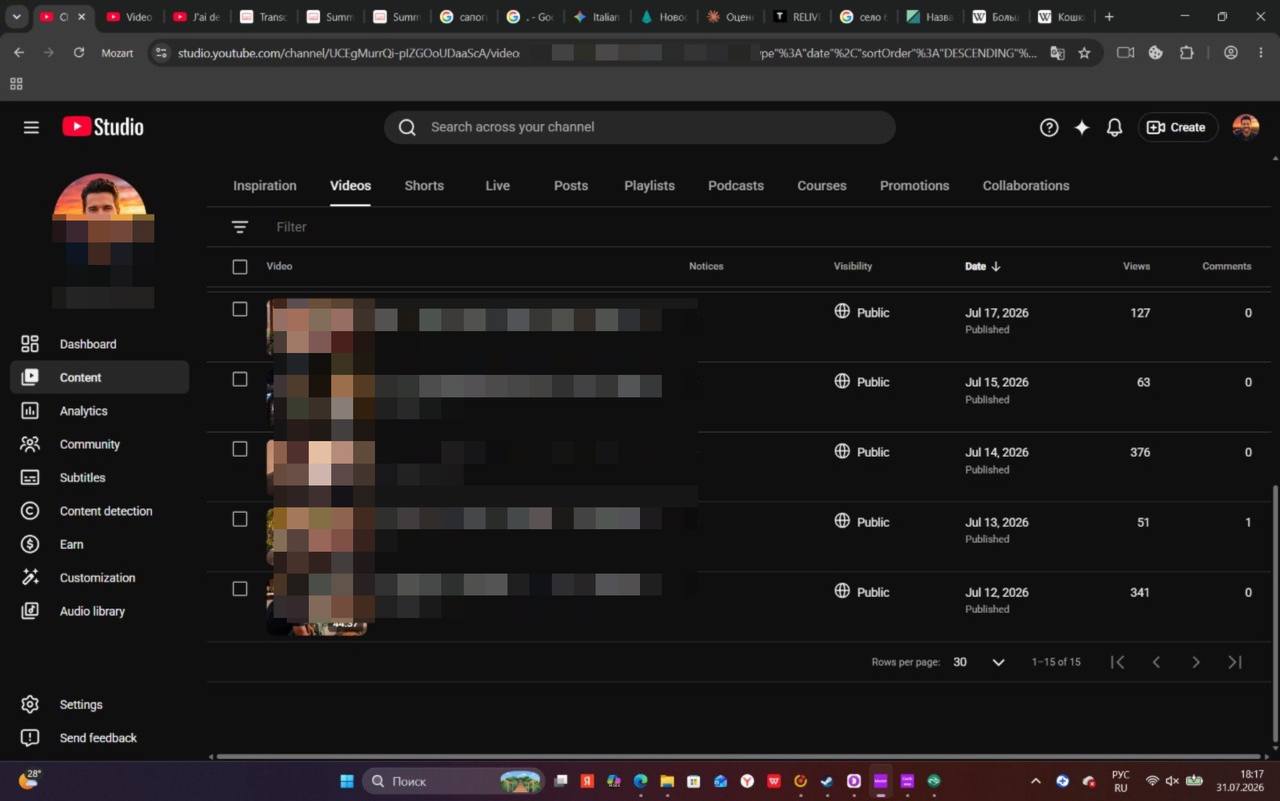Go to the first page of results
The height and width of the screenshot is (801, 1280).
point(1118,662)
